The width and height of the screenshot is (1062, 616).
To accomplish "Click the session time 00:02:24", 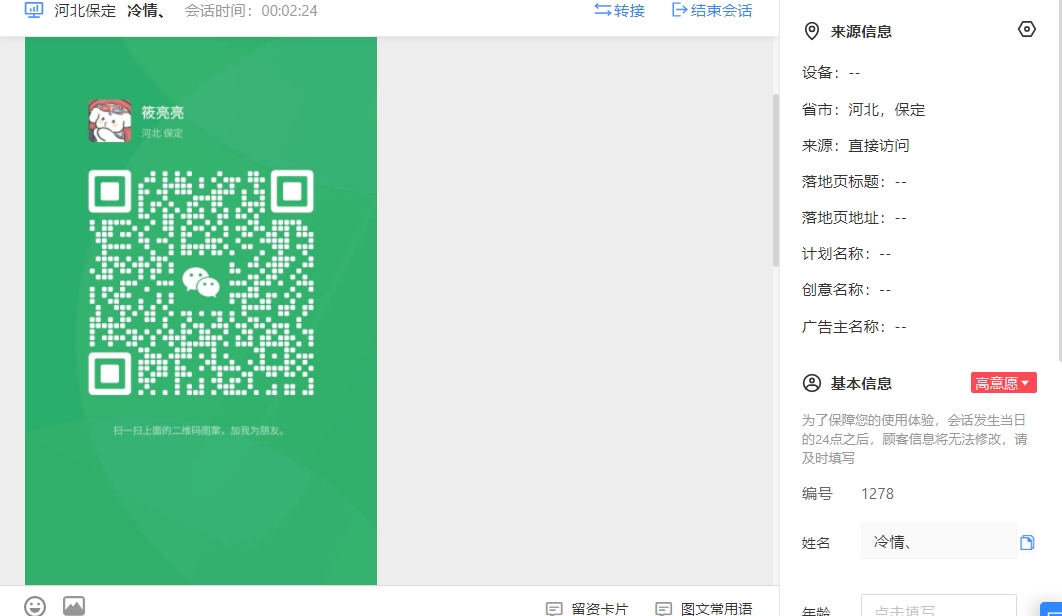I will (289, 11).
